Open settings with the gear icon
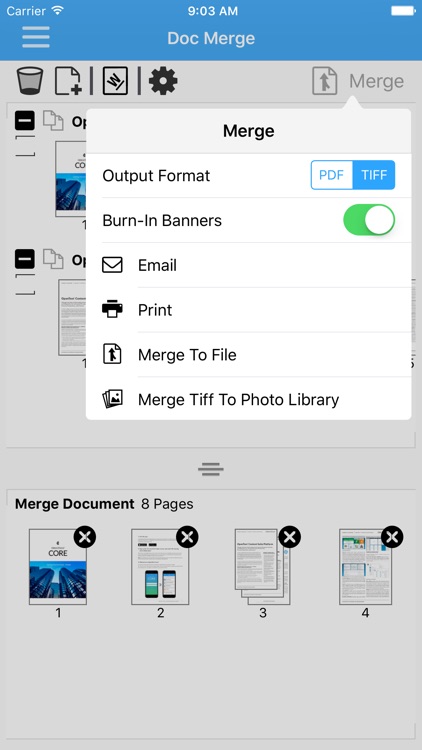Image resolution: width=422 pixels, height=750 pixels. pos(163,81)
